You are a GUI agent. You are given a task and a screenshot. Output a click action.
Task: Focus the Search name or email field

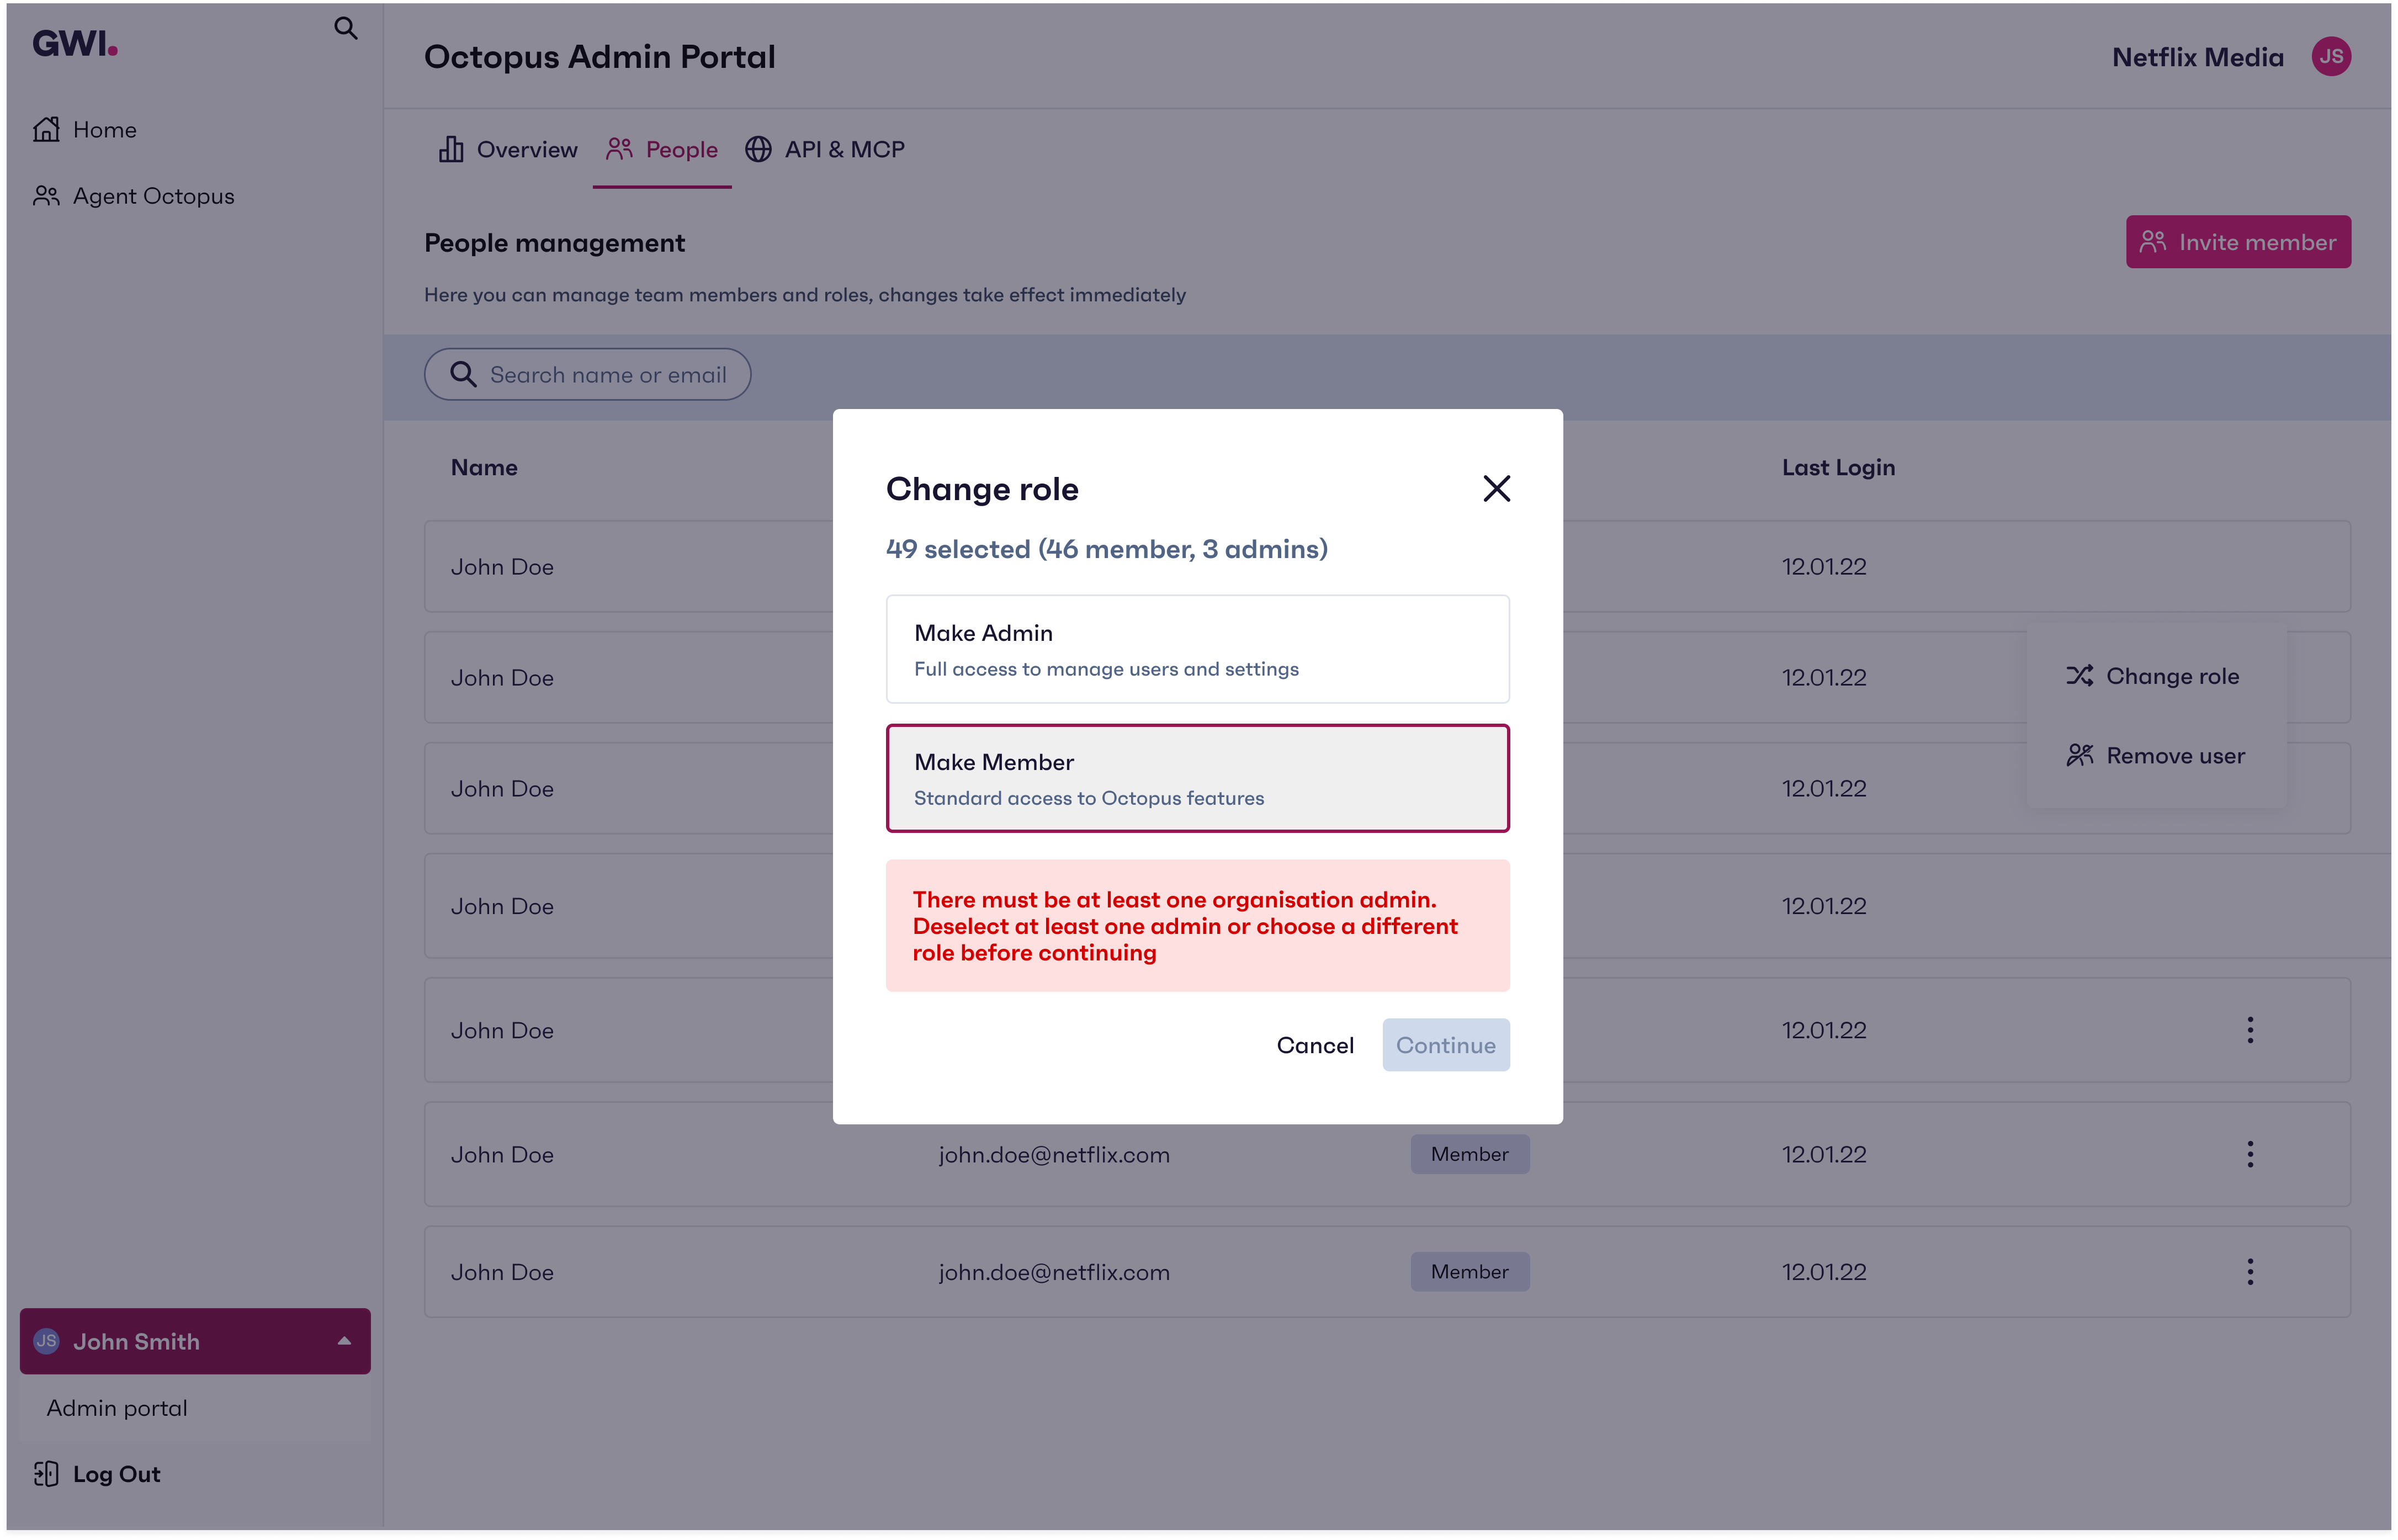587,375
